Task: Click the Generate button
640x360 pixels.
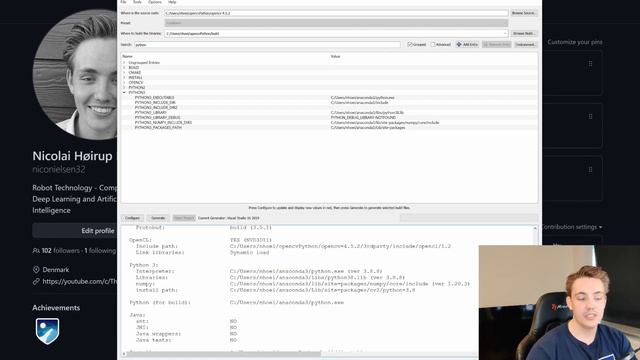Action: 158,218
